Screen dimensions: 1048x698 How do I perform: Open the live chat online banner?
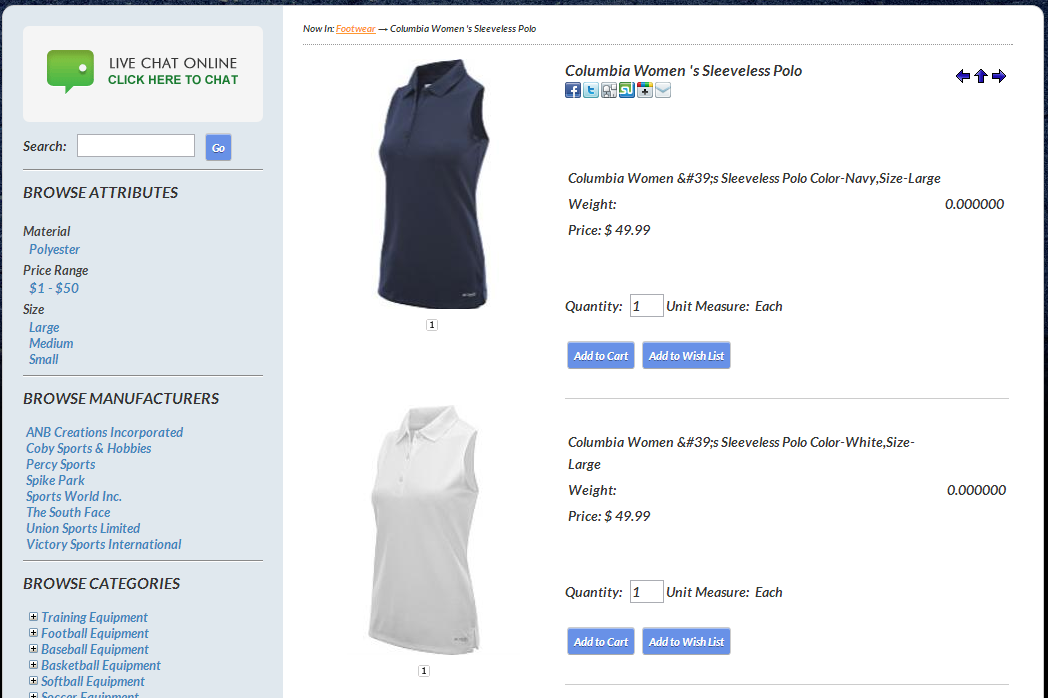point(143,73)
